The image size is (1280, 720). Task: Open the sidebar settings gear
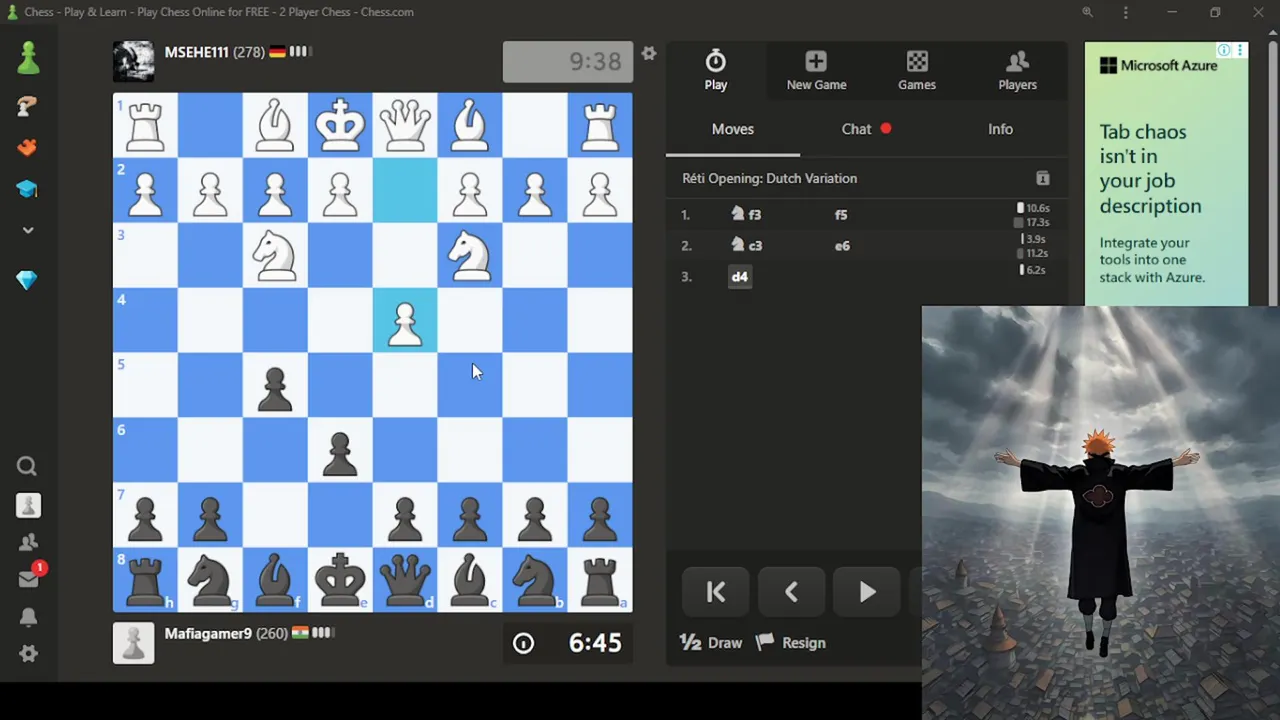(x=28, y=653)
